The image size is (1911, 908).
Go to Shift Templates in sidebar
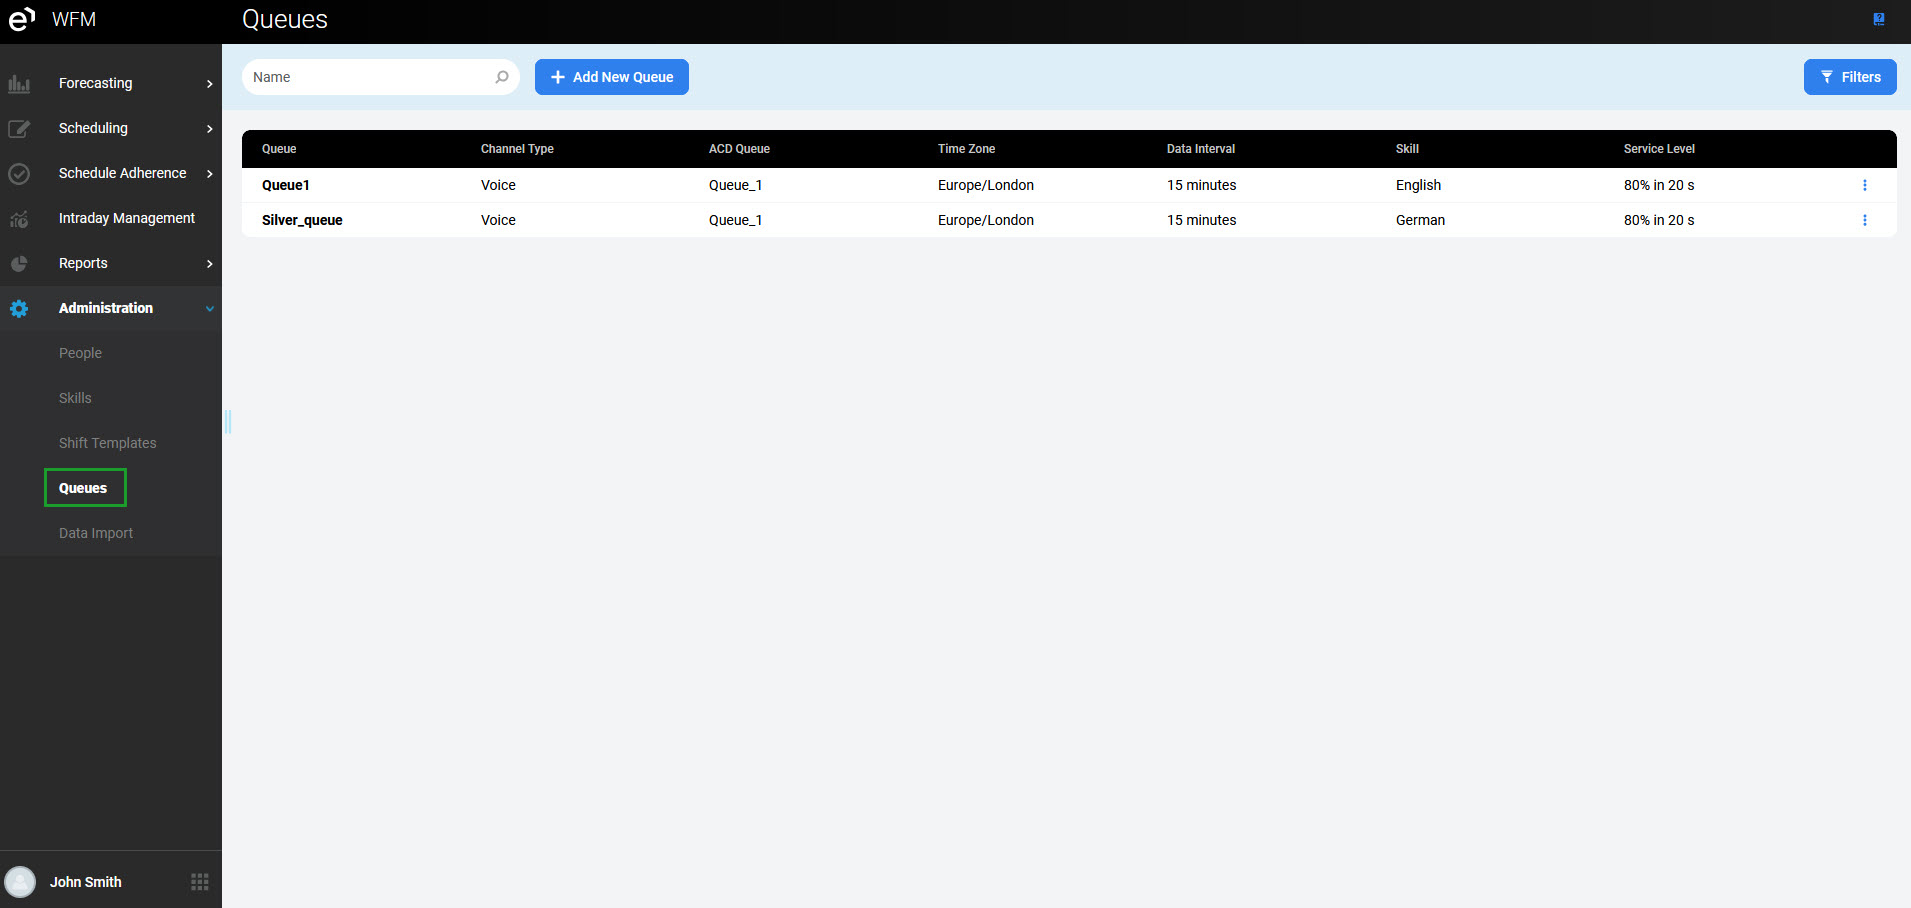107,443
